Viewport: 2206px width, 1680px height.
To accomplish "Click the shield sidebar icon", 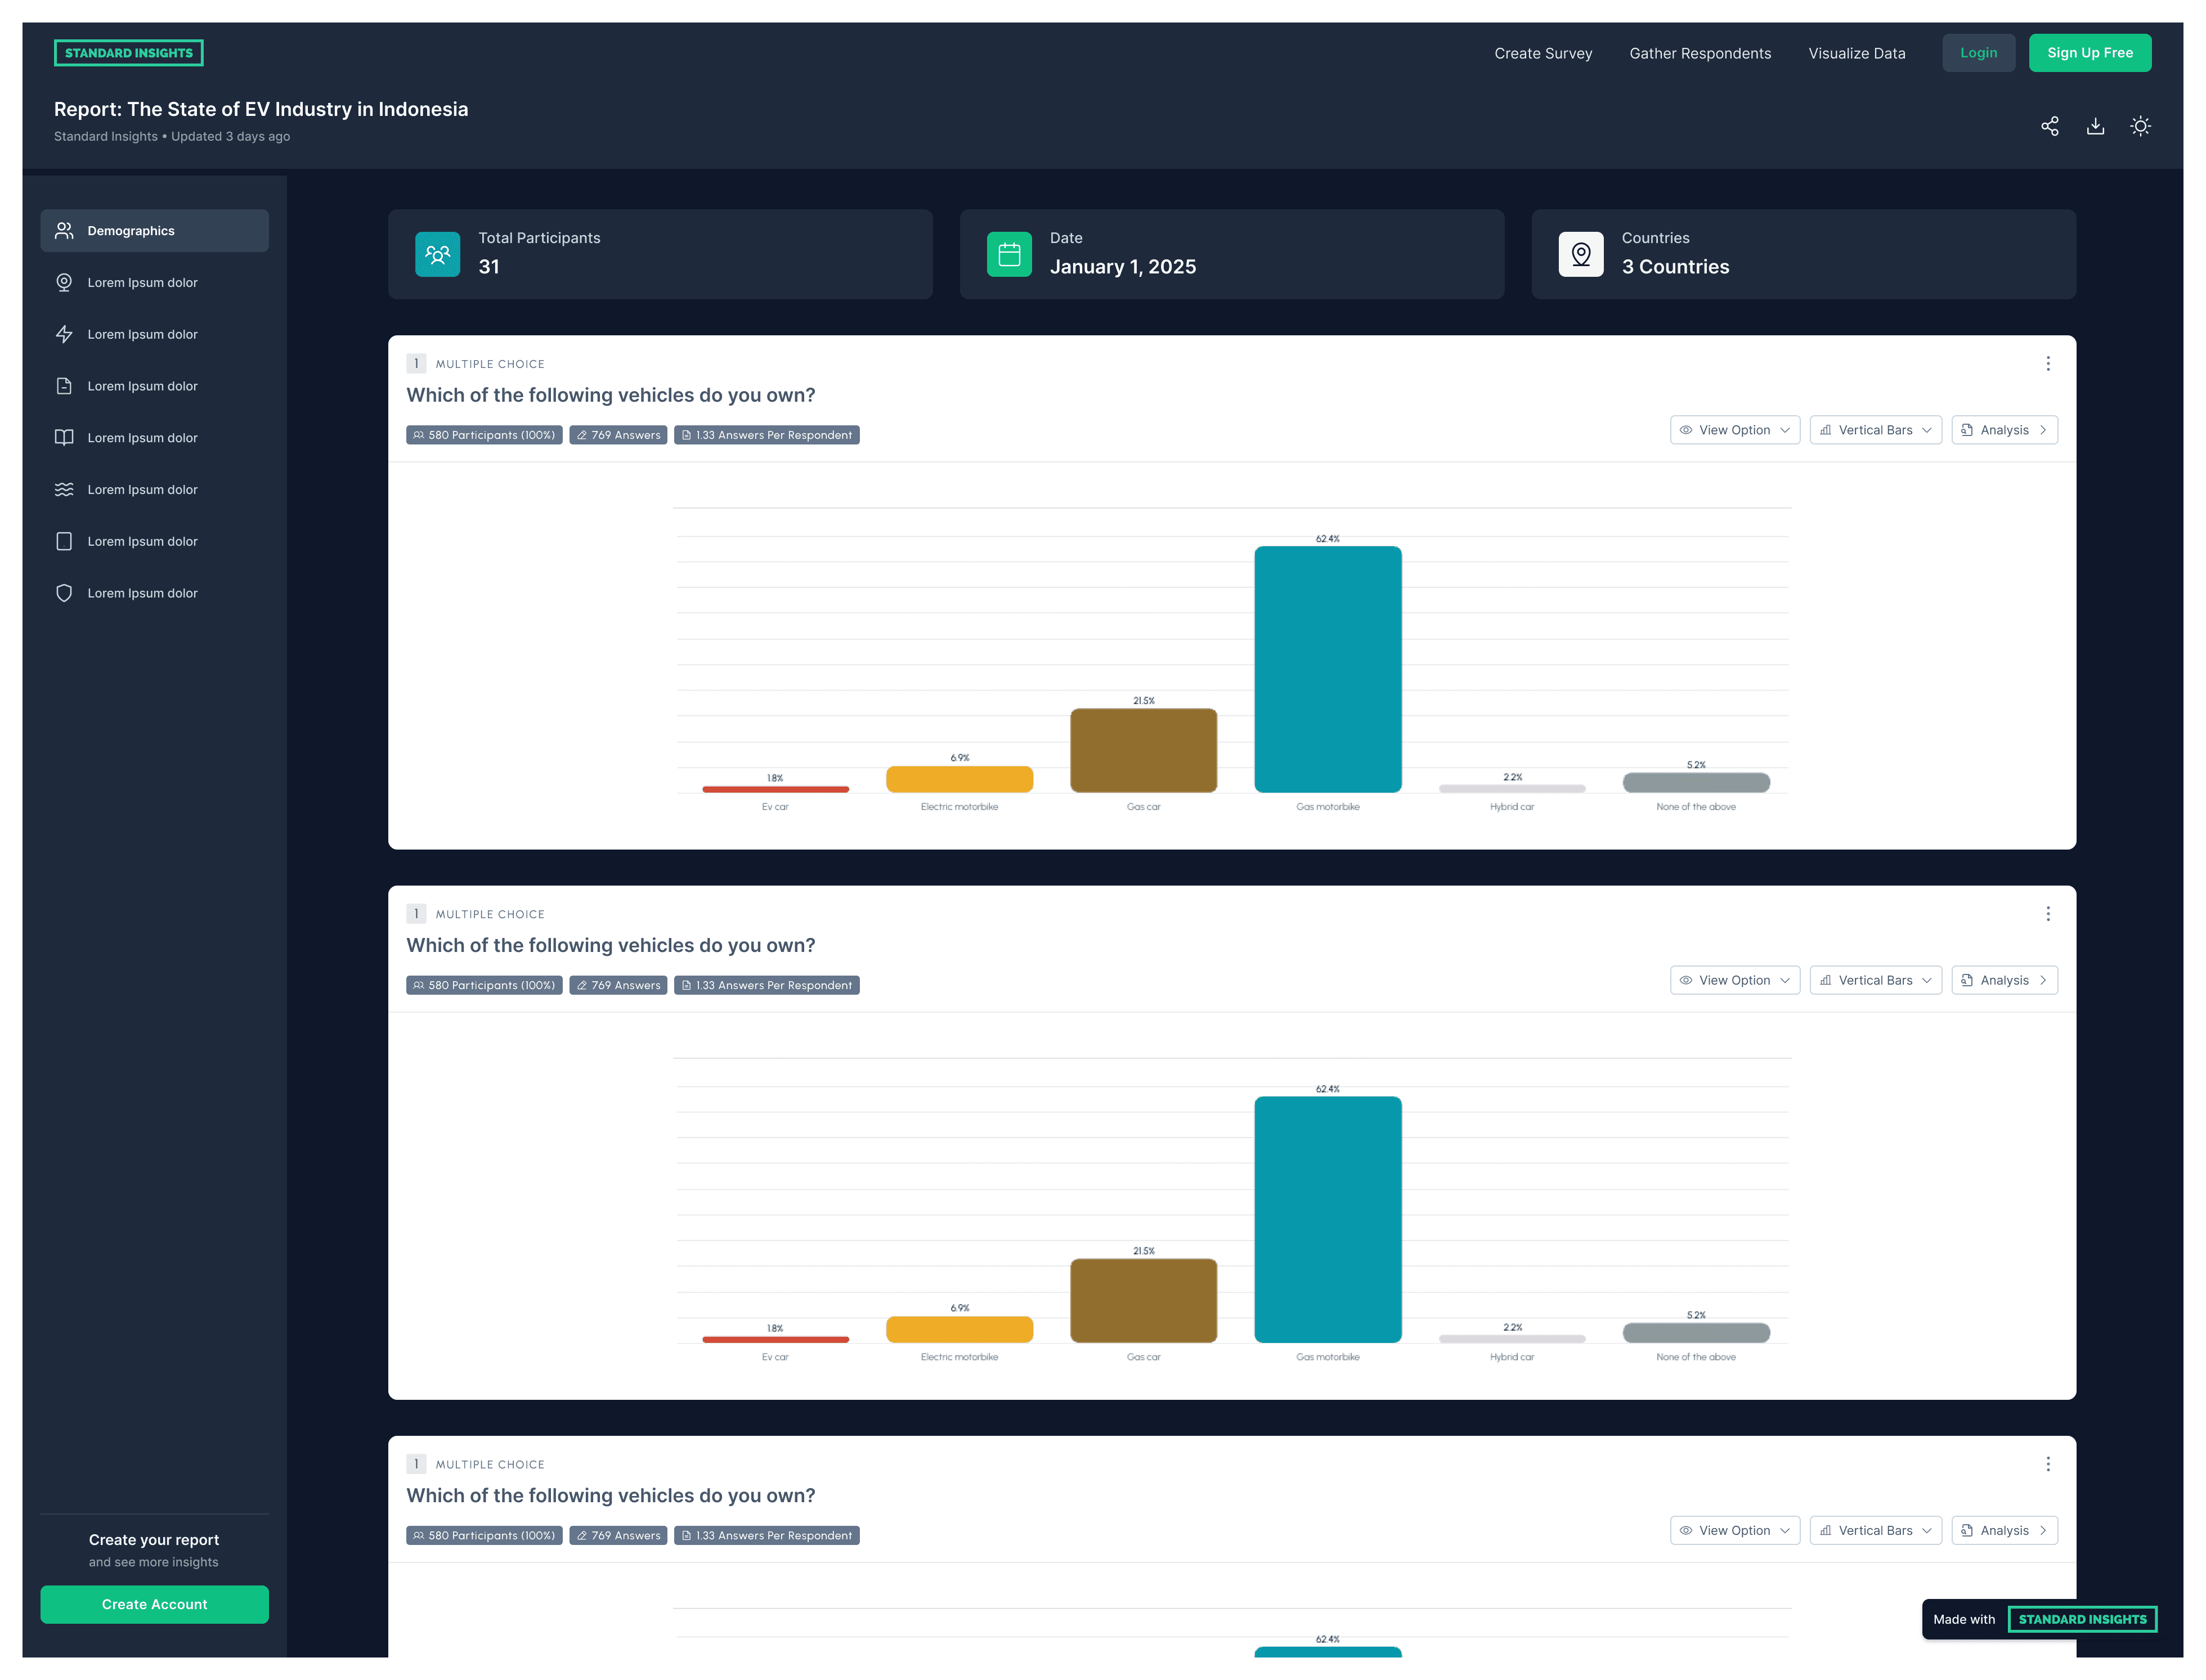I will (x=64, y=593).
